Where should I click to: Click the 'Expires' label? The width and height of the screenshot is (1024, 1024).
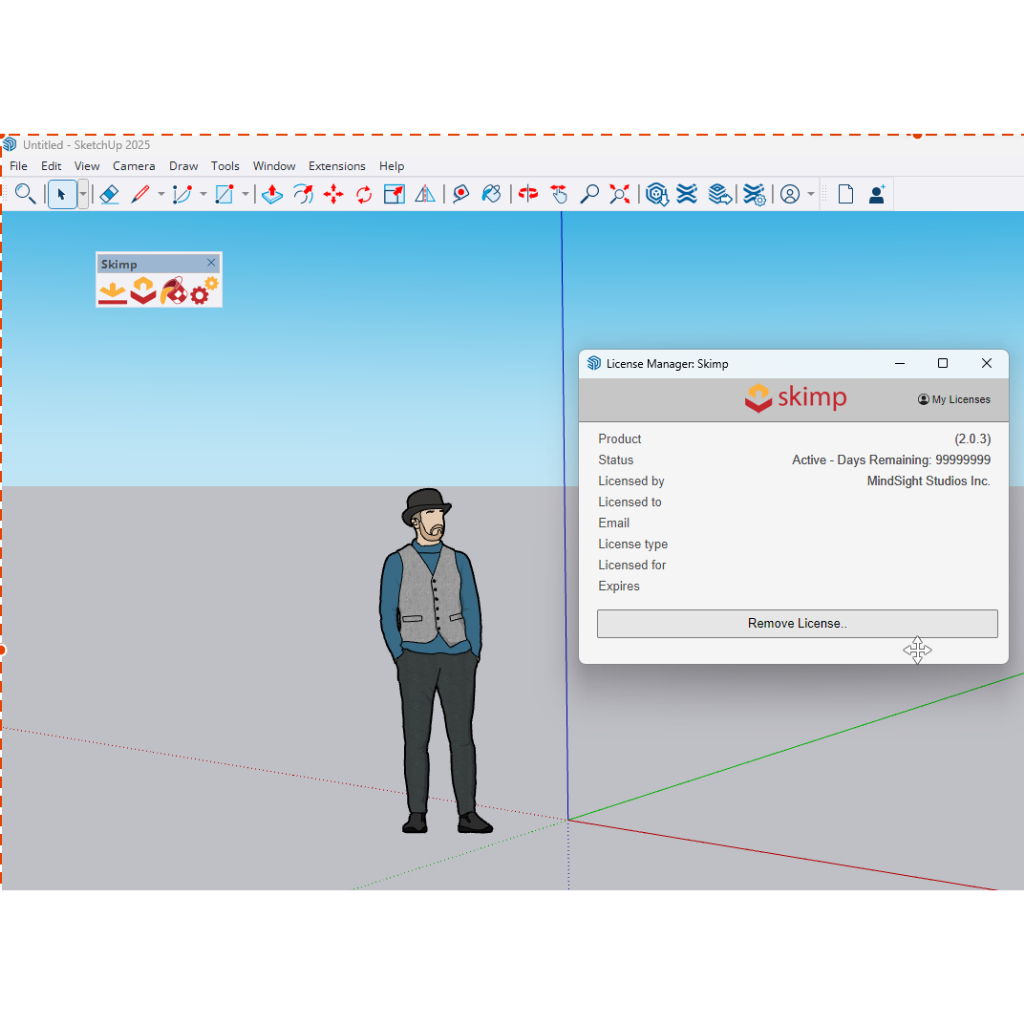pos(618,586)
